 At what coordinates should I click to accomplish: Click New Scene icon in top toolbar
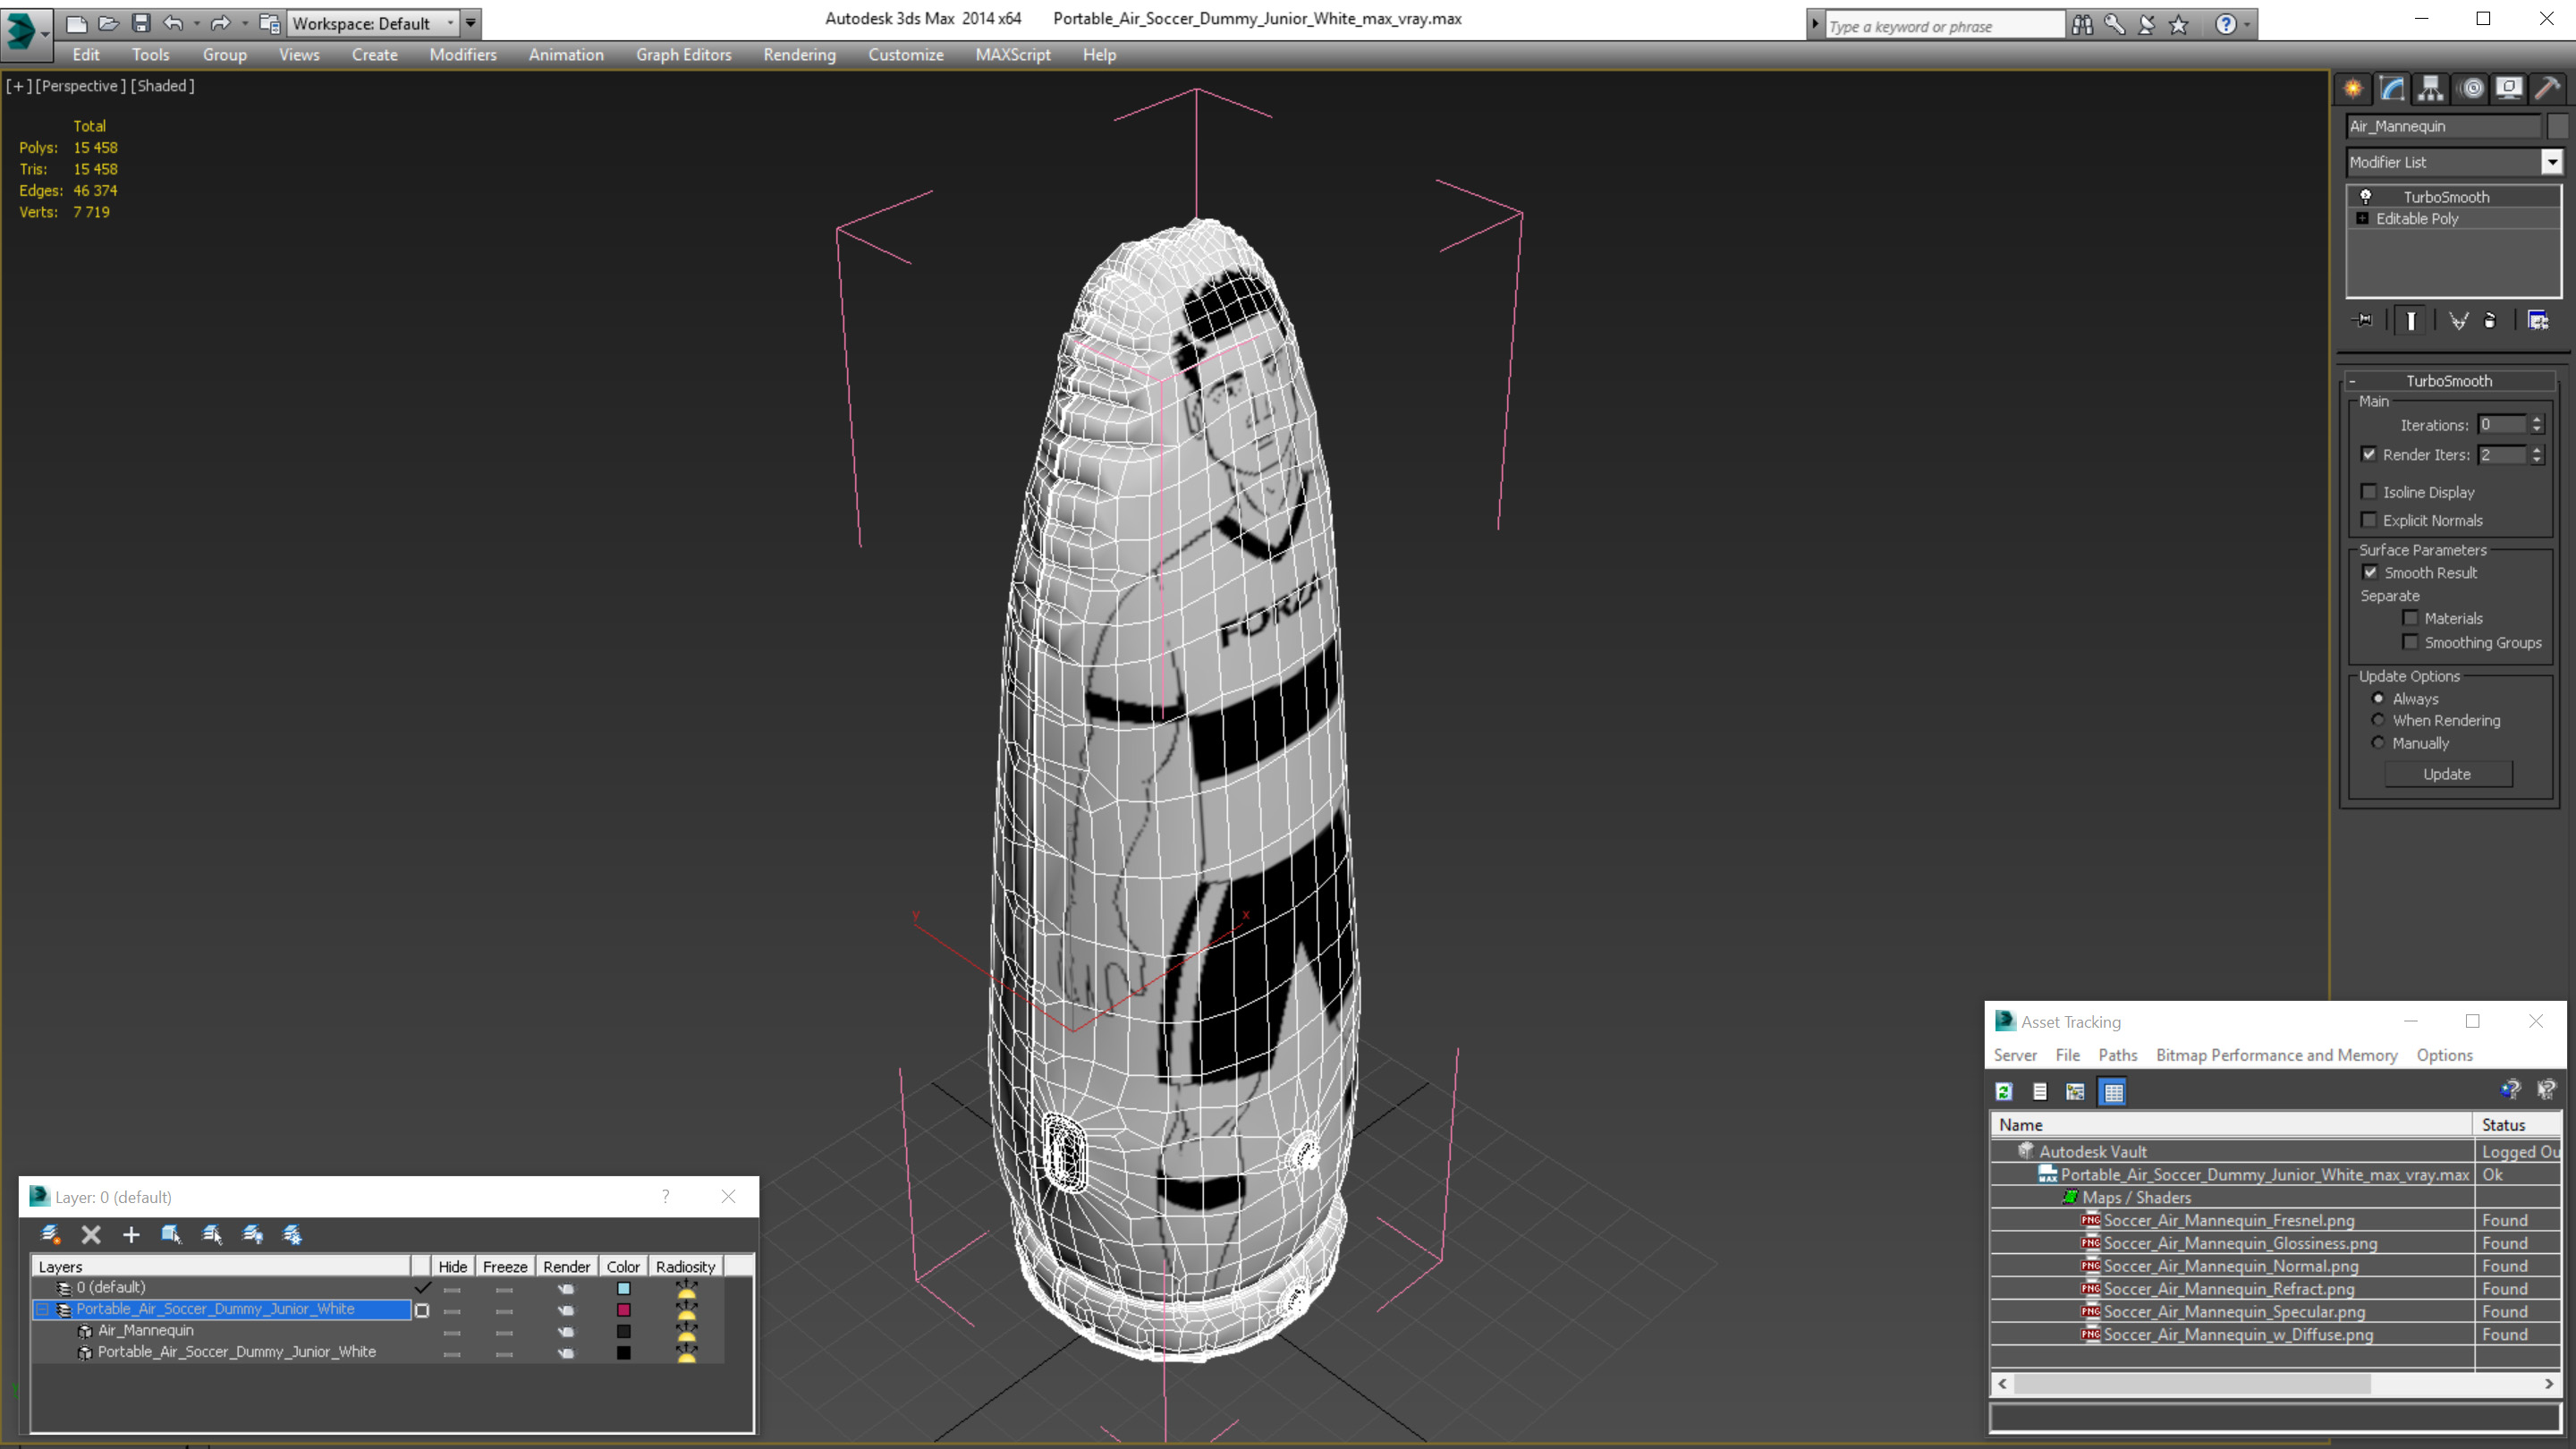(x=76, y=23)
